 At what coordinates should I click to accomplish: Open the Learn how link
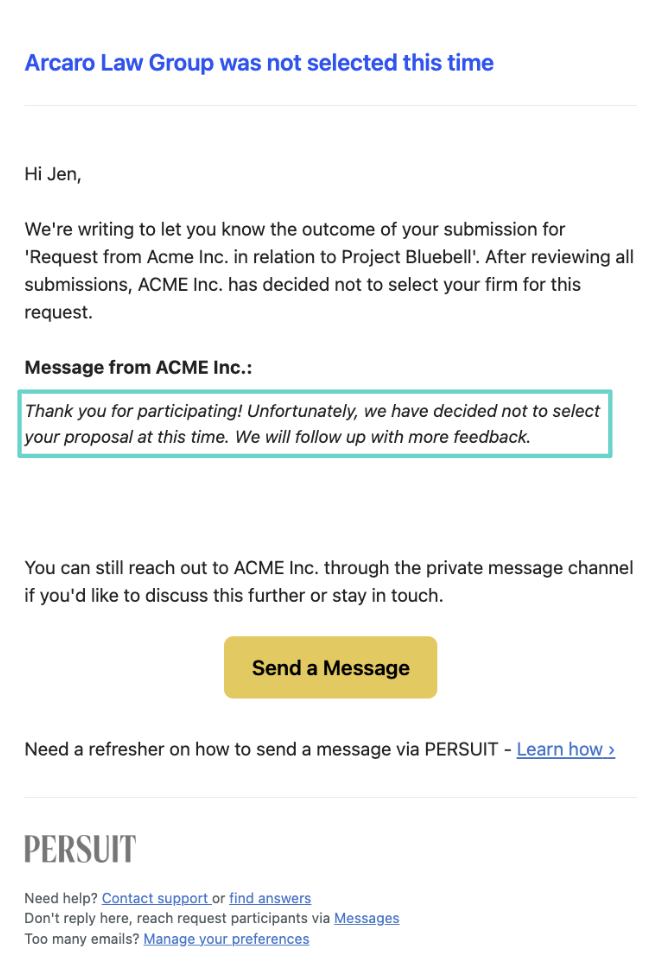click(565, 749)
